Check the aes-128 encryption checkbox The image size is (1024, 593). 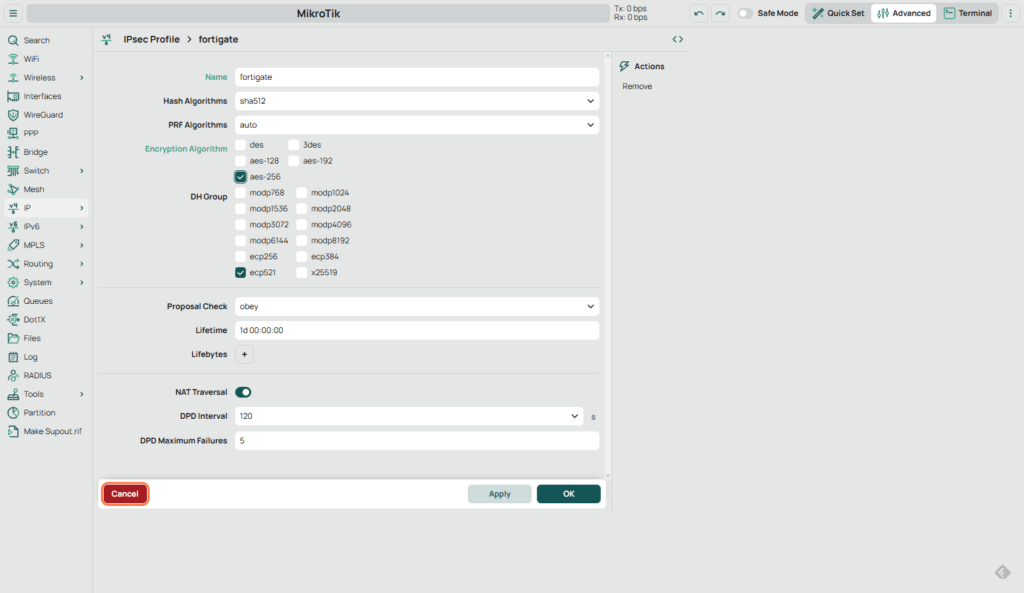coord(241,161)
